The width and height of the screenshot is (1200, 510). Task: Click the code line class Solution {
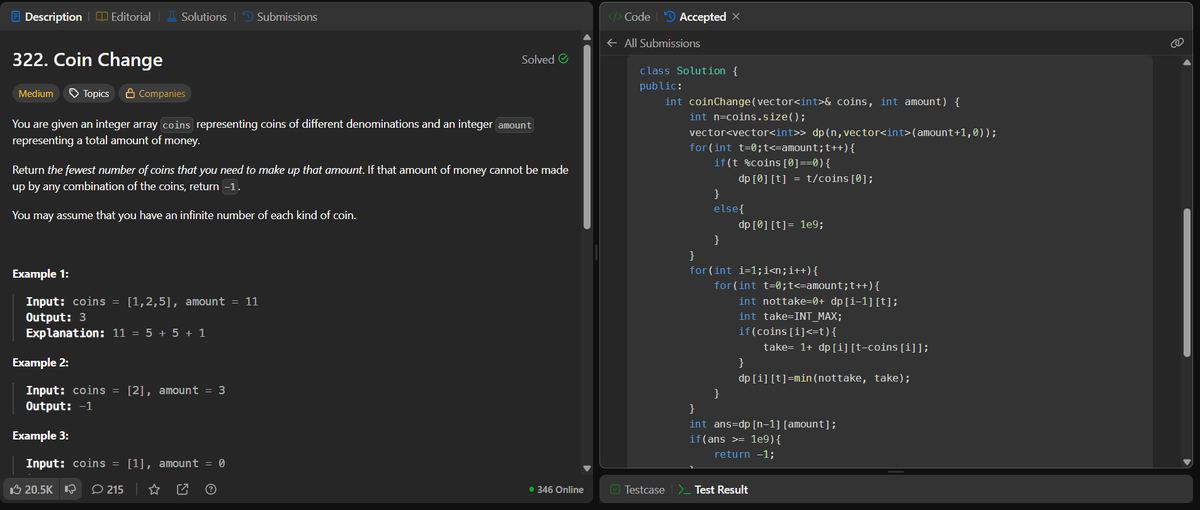click(689, 71)
